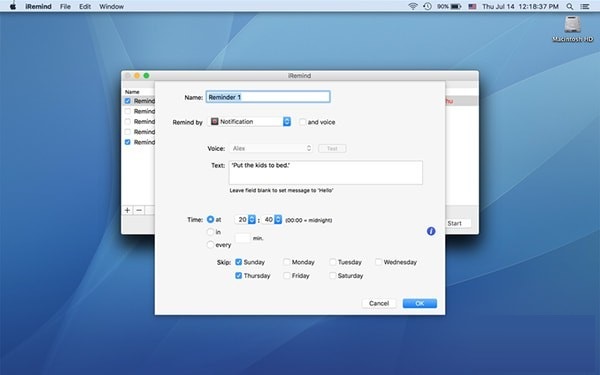Click the plus add reminder button
Viewport: 600px width, 375px height.
point(127,210)
